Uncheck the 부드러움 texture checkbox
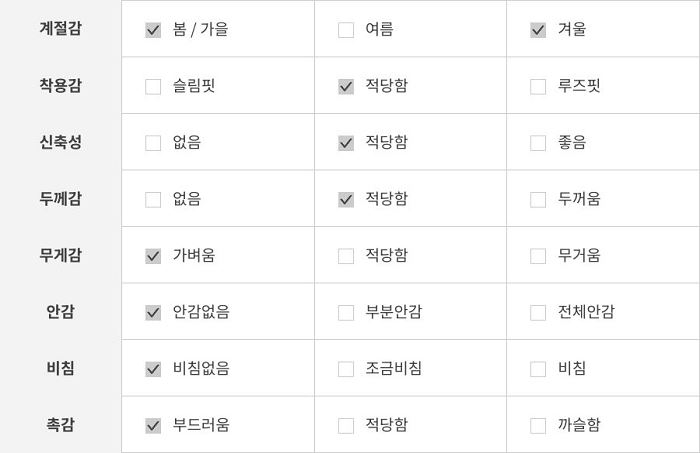Viewport: 700px width, 453px height. coord(153,426)
